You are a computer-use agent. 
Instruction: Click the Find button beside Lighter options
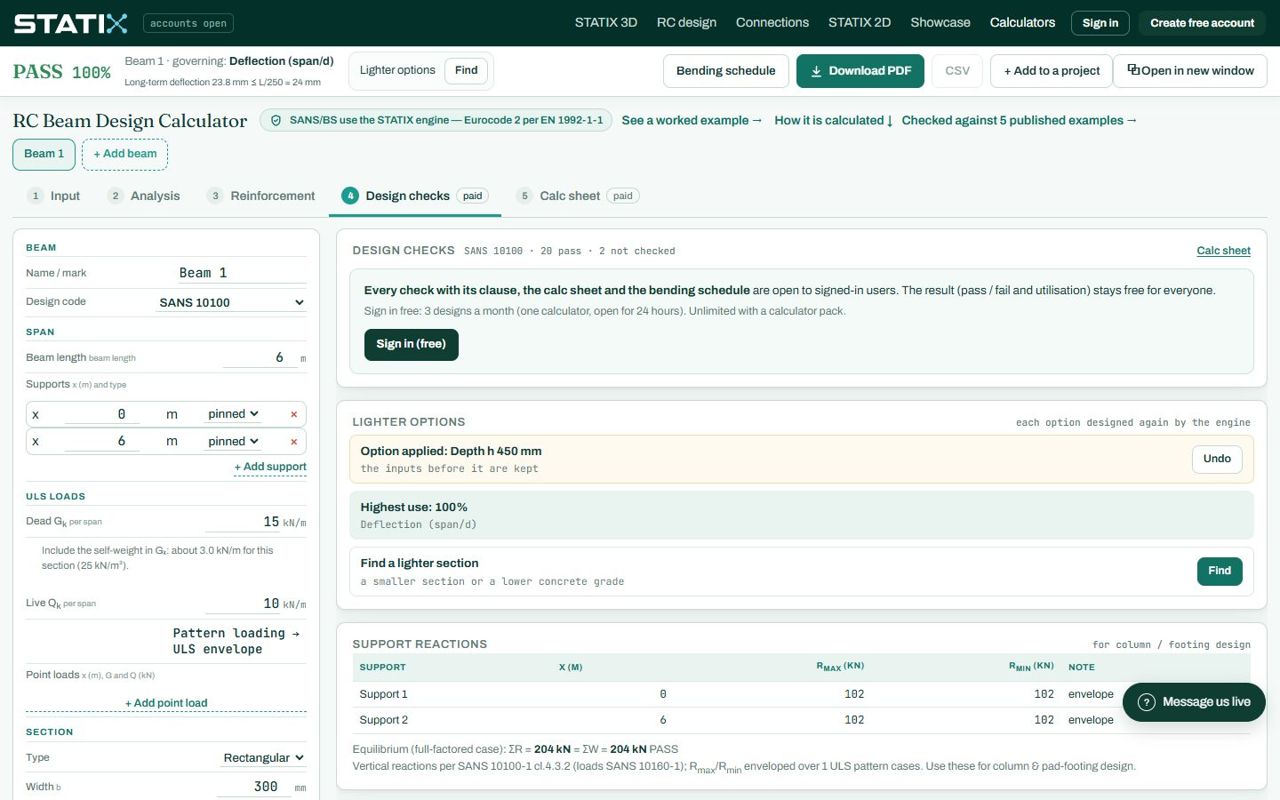click(x=466, y=70)
